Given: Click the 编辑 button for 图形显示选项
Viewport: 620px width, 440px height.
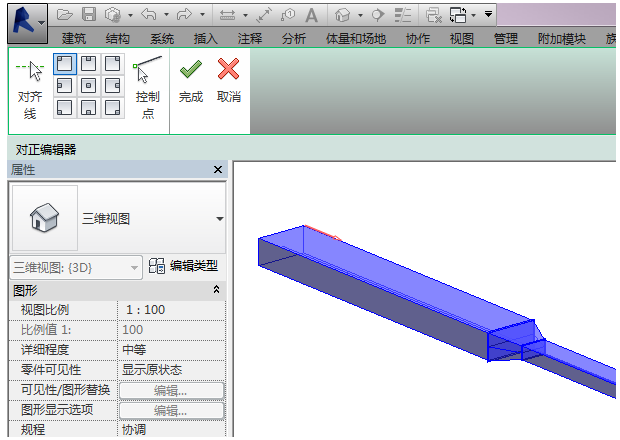Looking at the screenshot, I should (171, 410).
